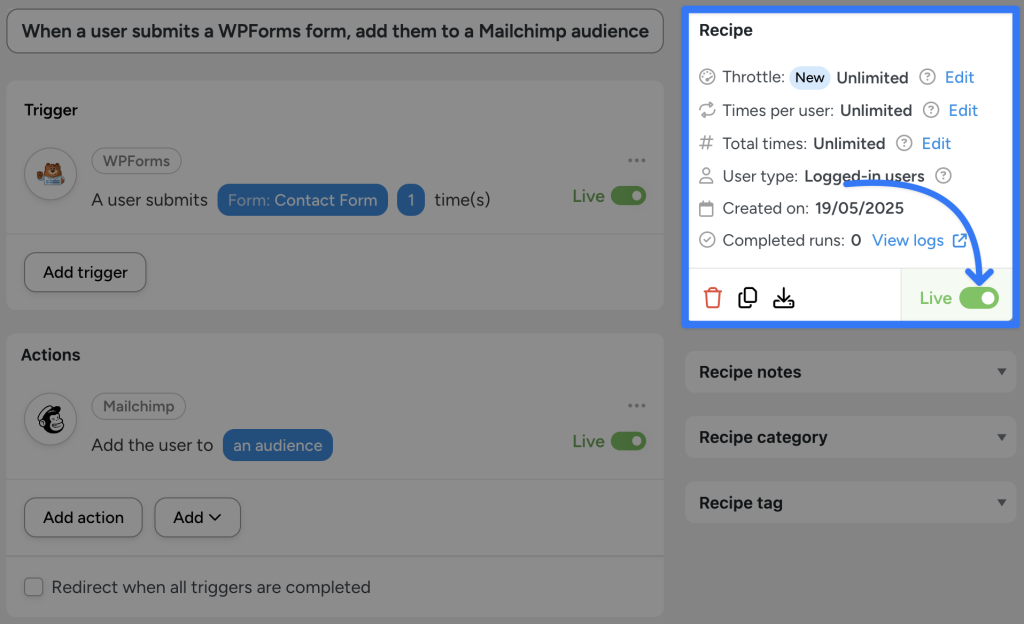Click the trash icon to delete the recipe
The width and height of the screenshot is (1024, 624).
pyautogui.click(x=714, y=297)
